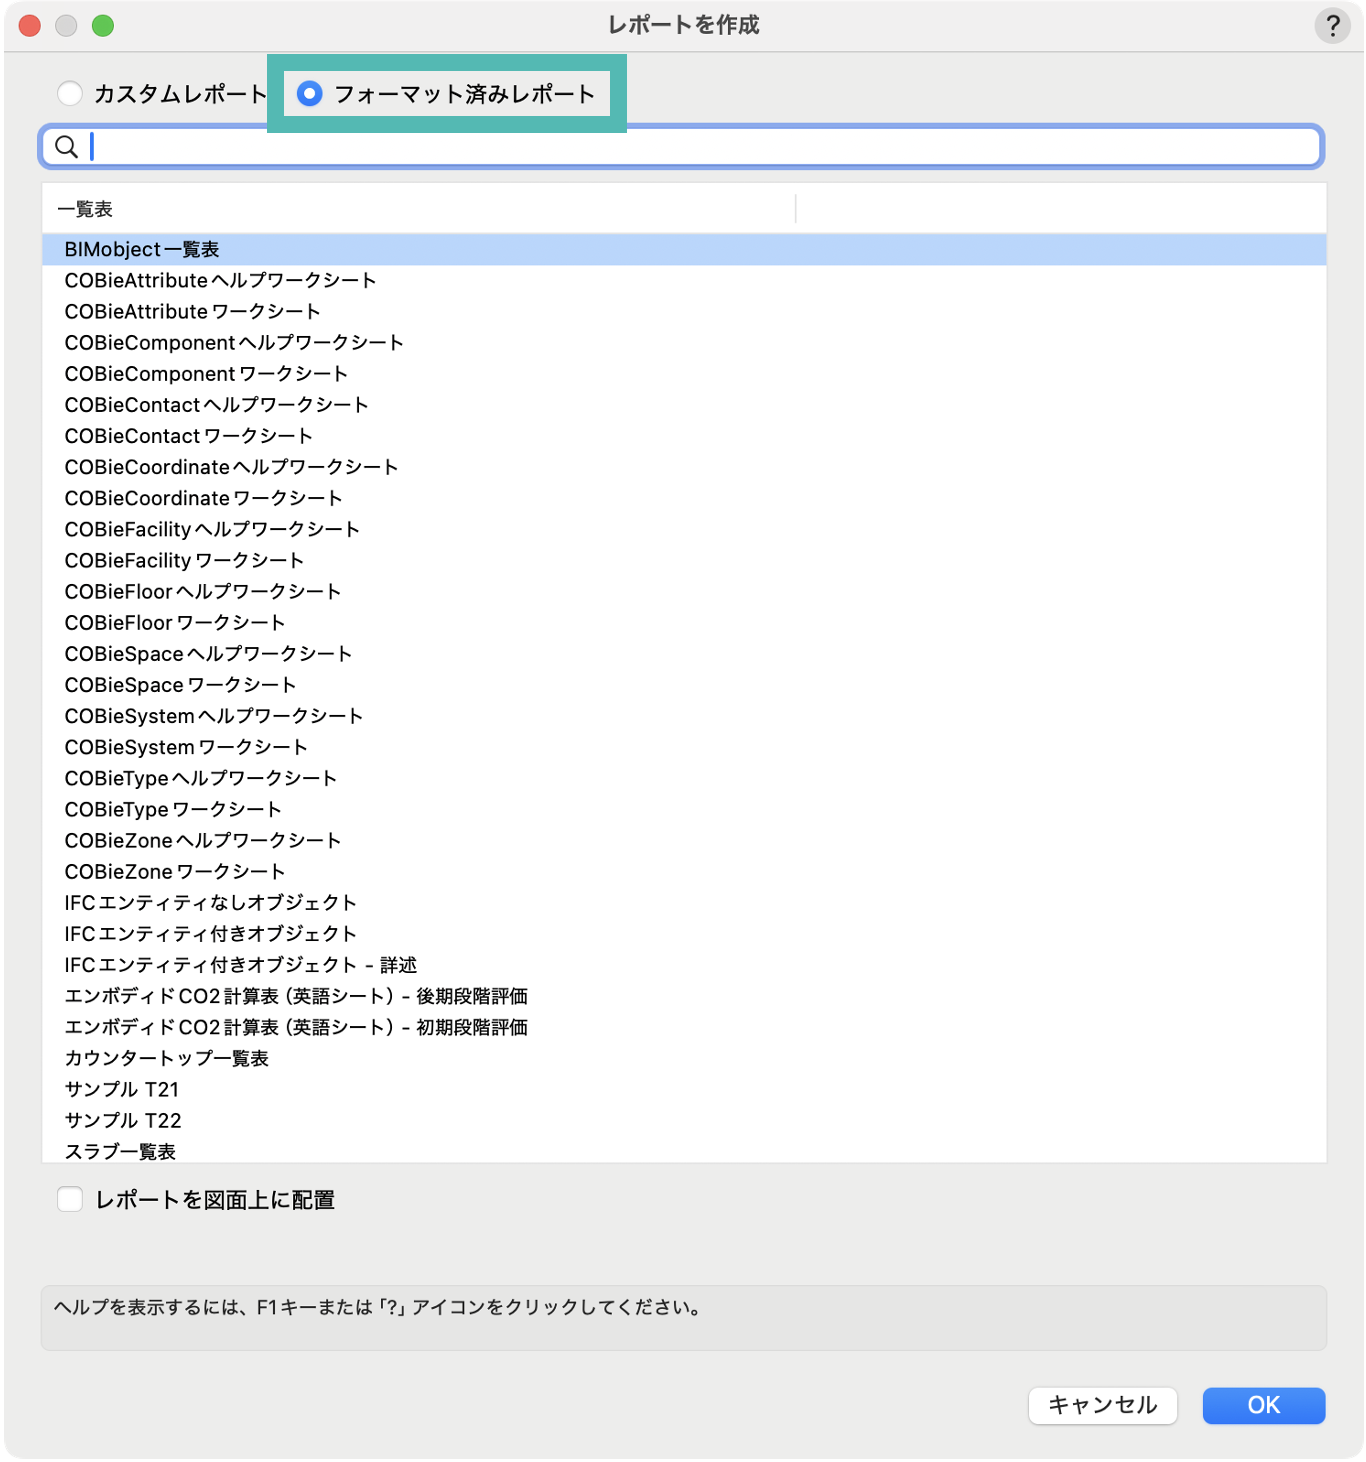Viewport: 1366px width, 1462px height.
Task: Click the search magnifier icon
Action: [66, 147]
